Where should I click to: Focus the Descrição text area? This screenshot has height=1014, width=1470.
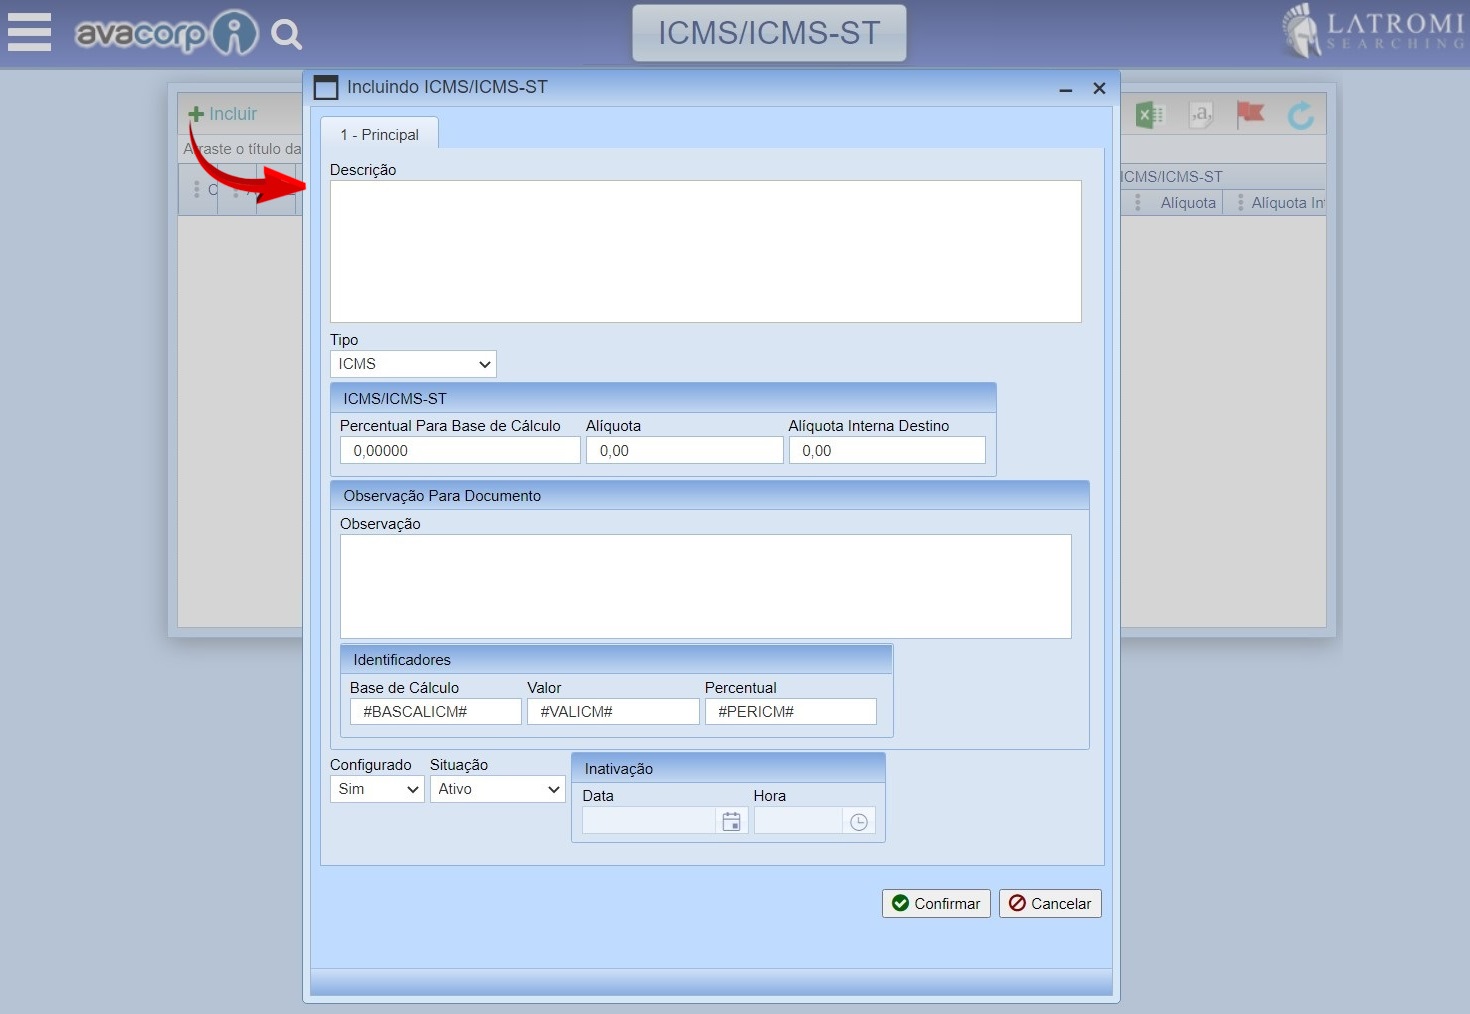[x=705, y=251]
